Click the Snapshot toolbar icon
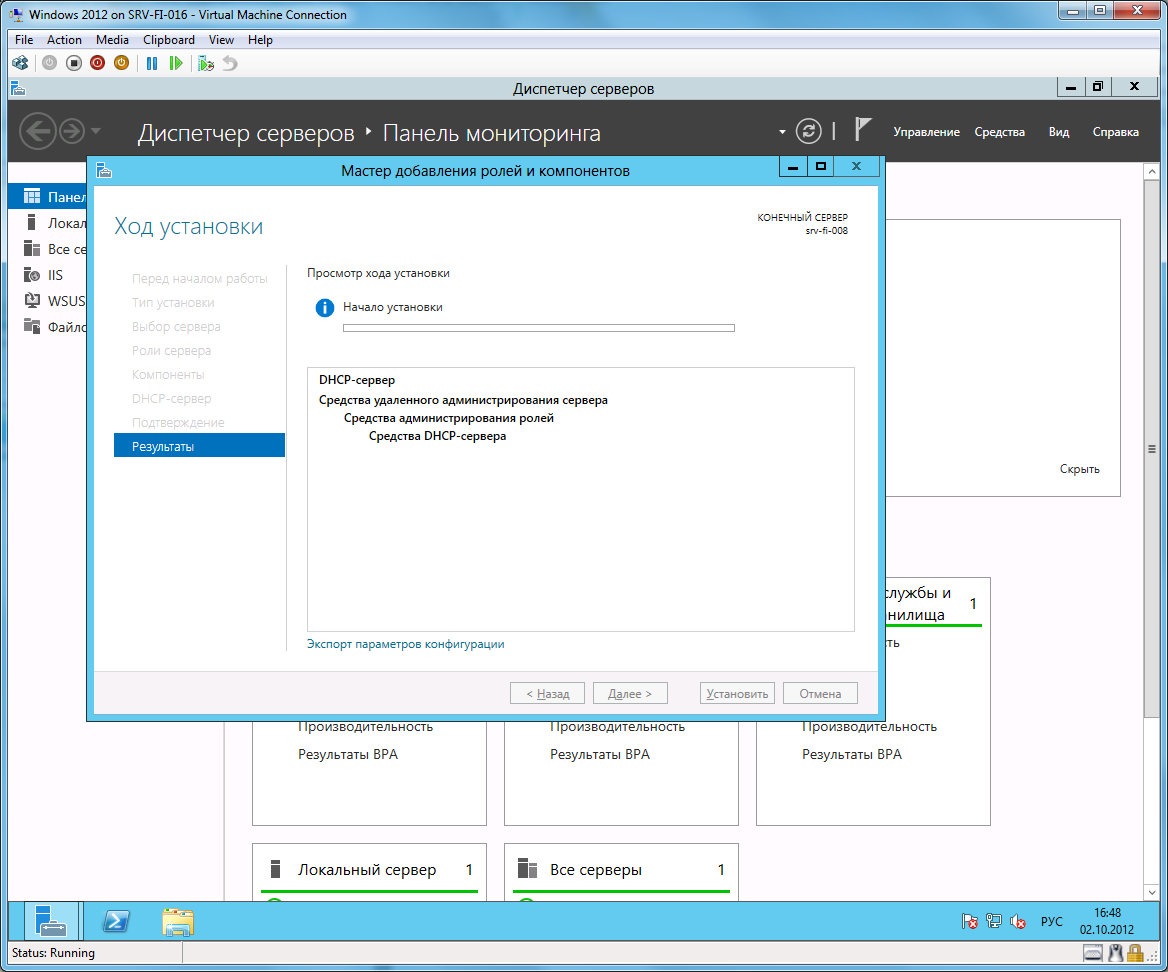This screenshot has width=1168, height=972. click(206, 63)
